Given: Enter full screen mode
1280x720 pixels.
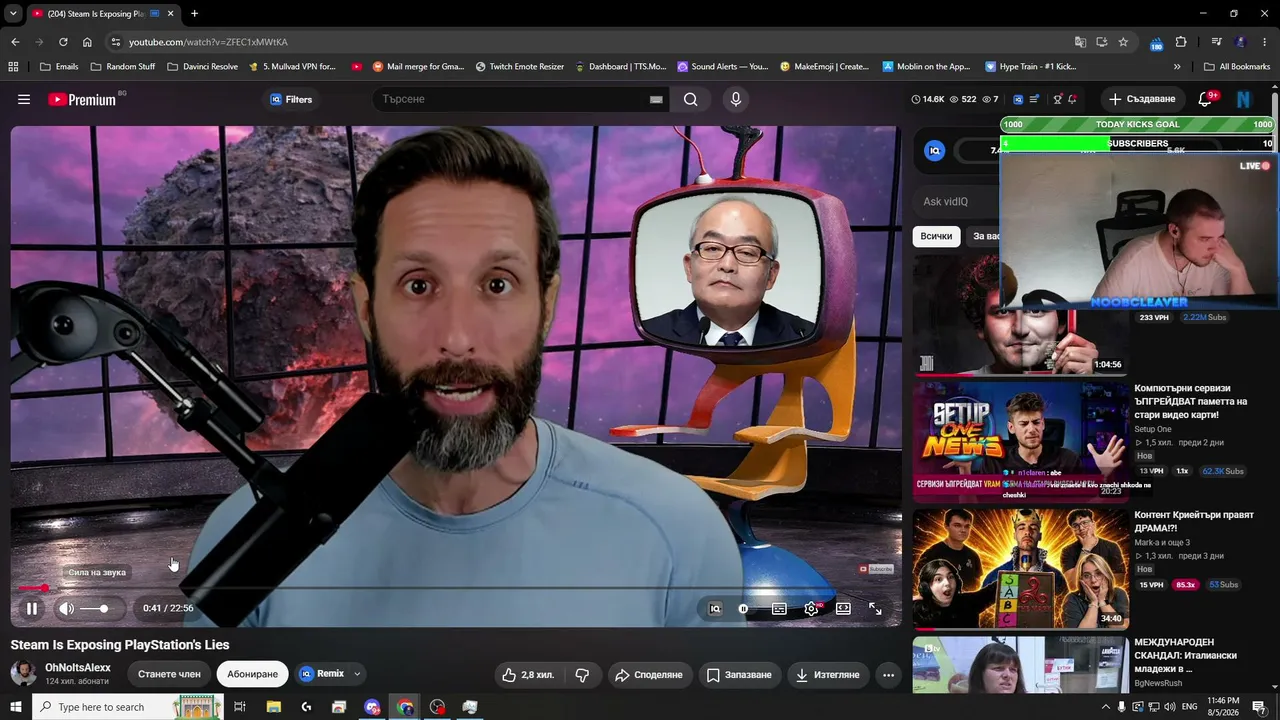Looking at the screenshot, I should coord(875,608).
